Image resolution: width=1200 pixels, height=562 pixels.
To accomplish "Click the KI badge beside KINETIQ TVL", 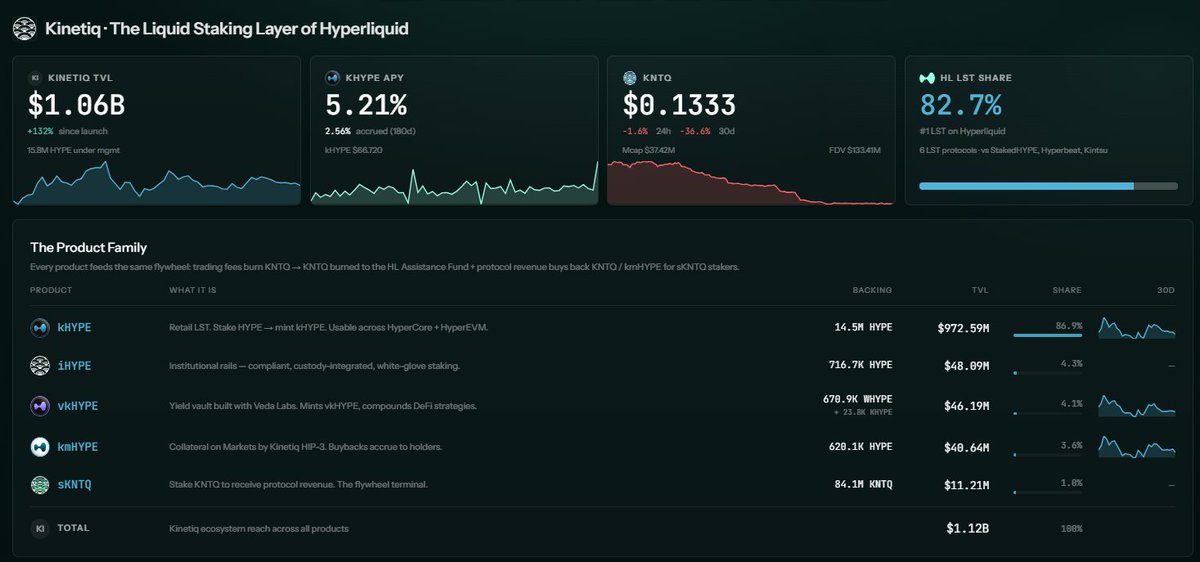I will (35, 77).
